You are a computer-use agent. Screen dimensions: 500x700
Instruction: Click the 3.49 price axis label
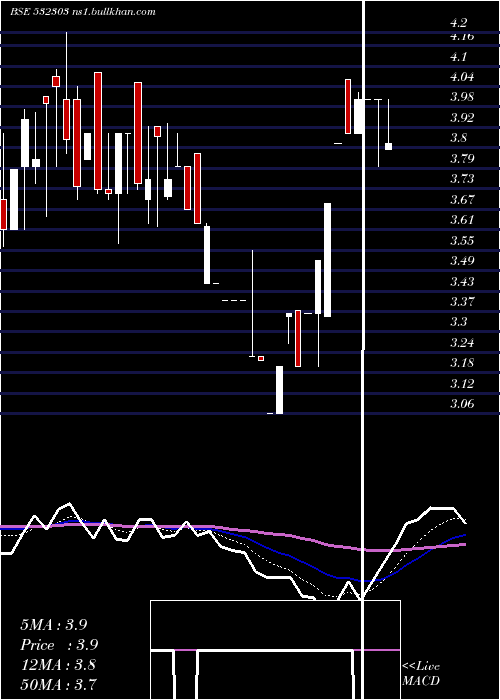point(462,261)
